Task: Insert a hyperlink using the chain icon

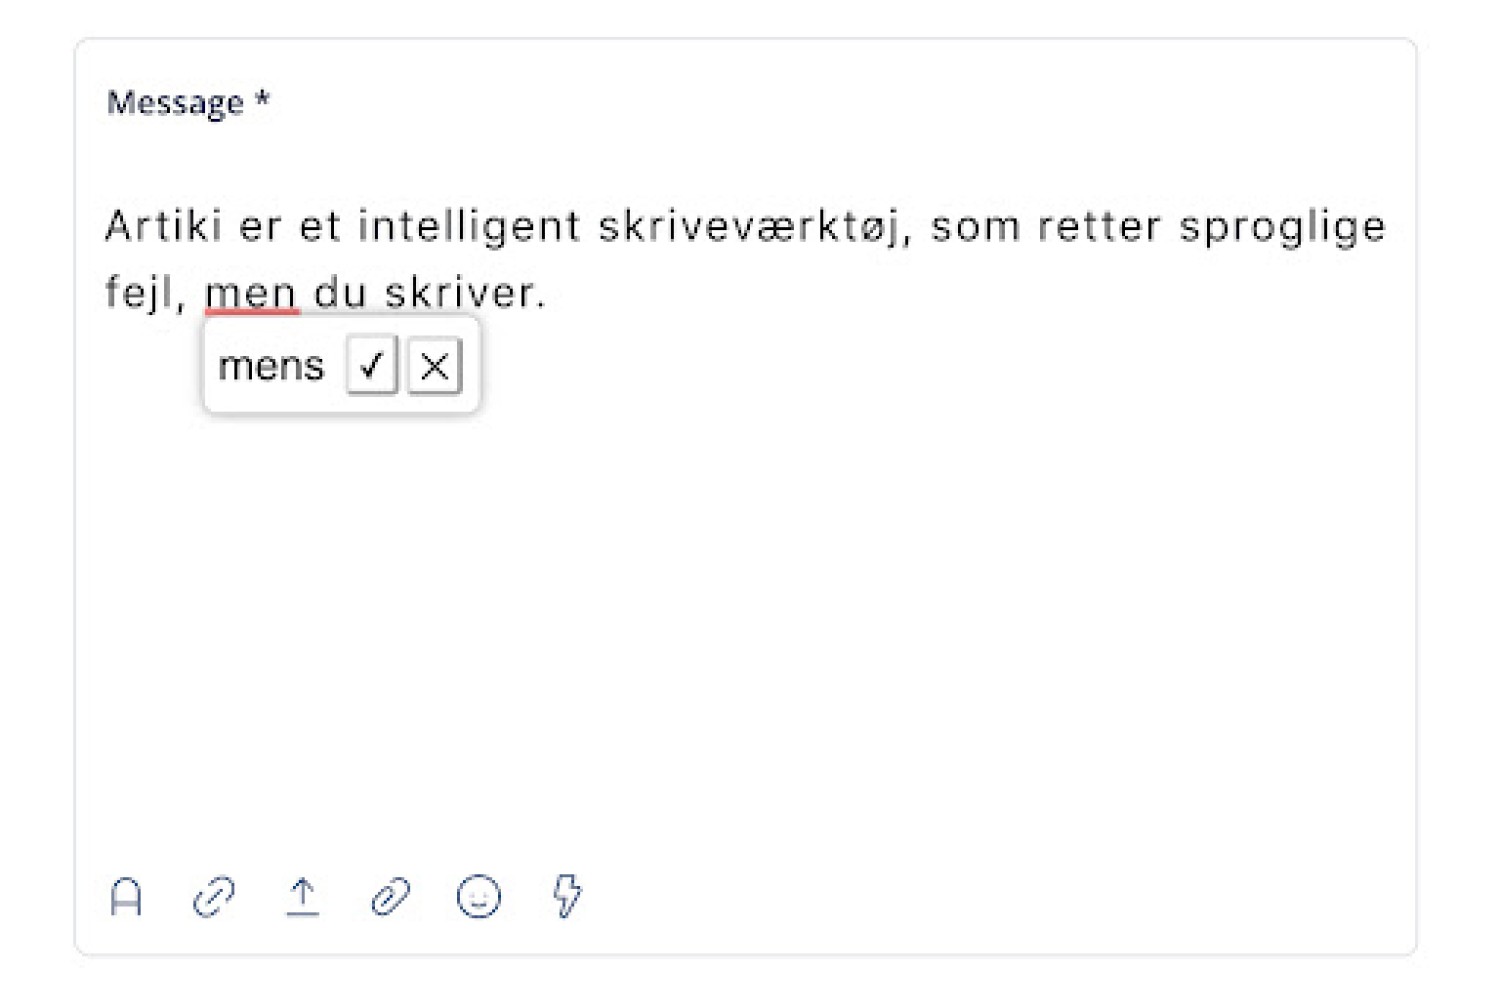Action: coord(214,896)
